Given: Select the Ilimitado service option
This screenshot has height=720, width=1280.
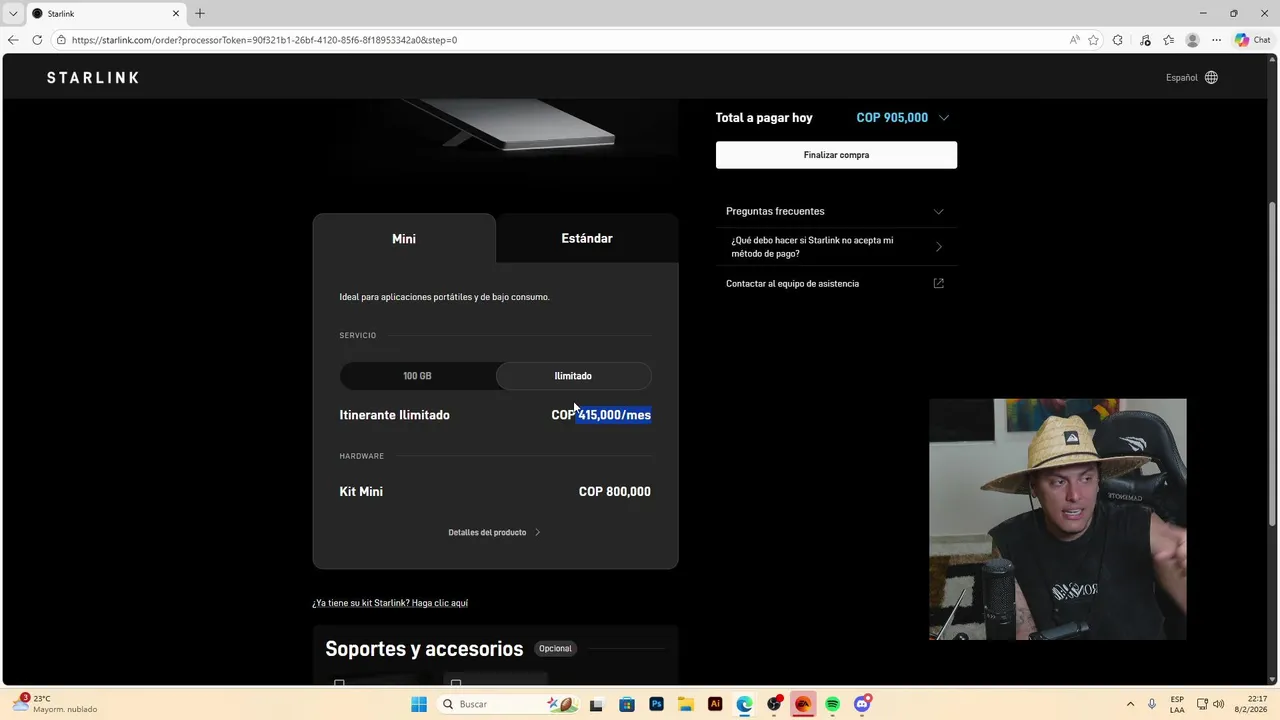Looking at the screenshot, I should [x=573, y=376].
